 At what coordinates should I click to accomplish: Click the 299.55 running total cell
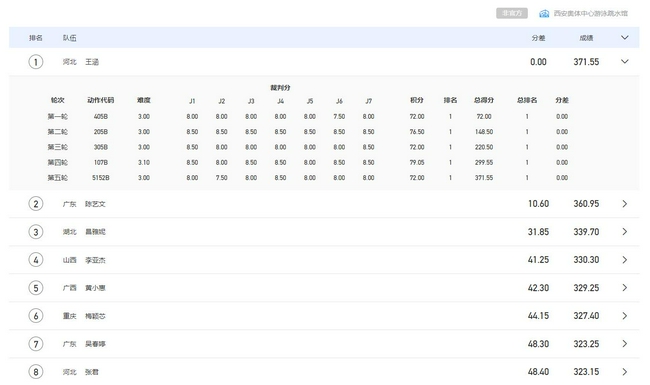click(x=484, y=162)
